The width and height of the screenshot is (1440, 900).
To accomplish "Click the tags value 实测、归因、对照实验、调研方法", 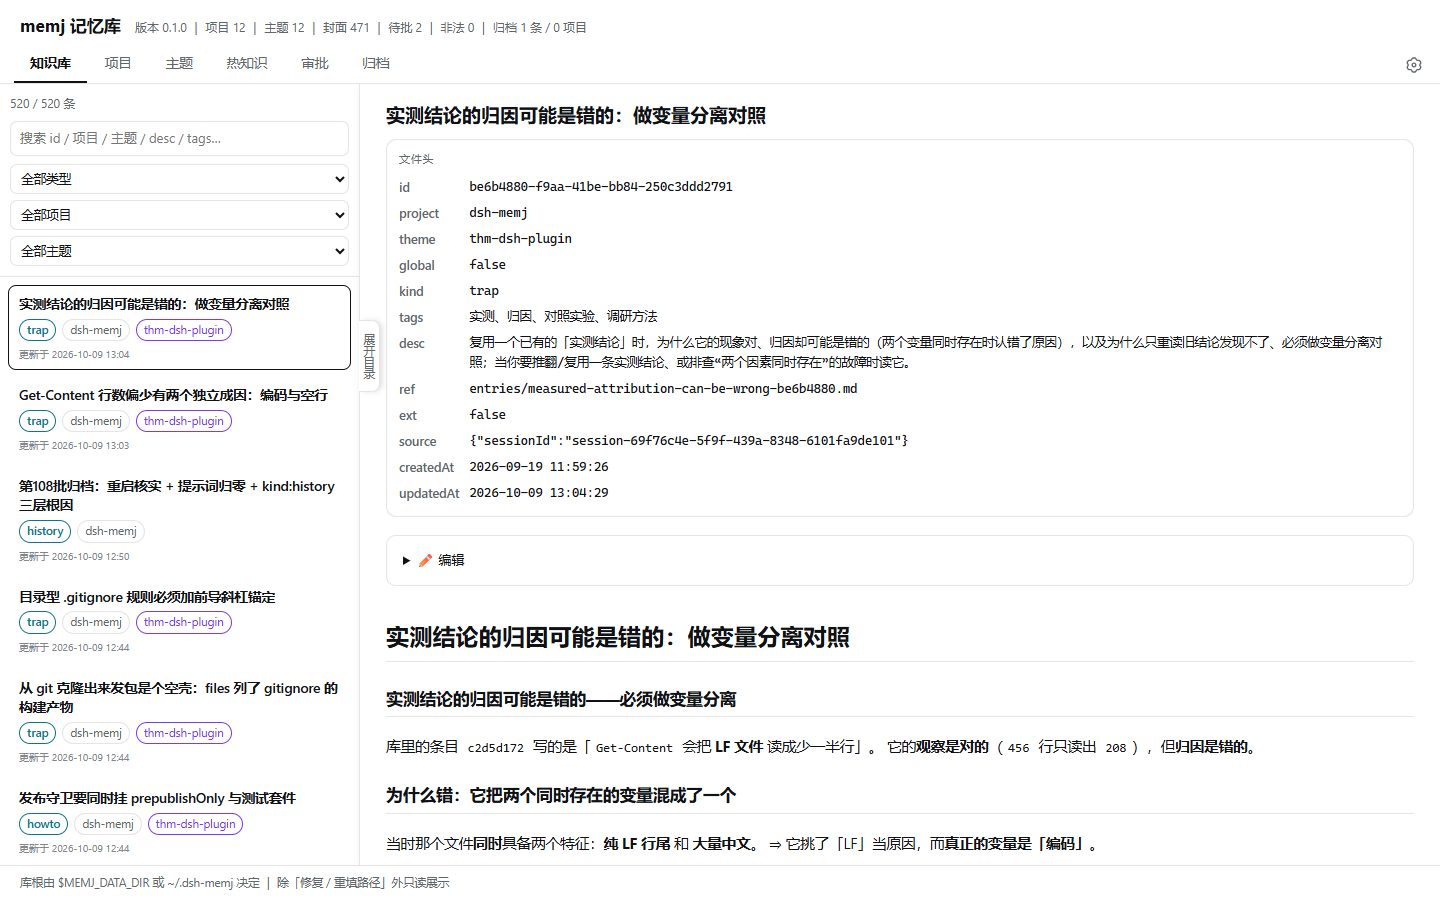I will tap(563, 317).
